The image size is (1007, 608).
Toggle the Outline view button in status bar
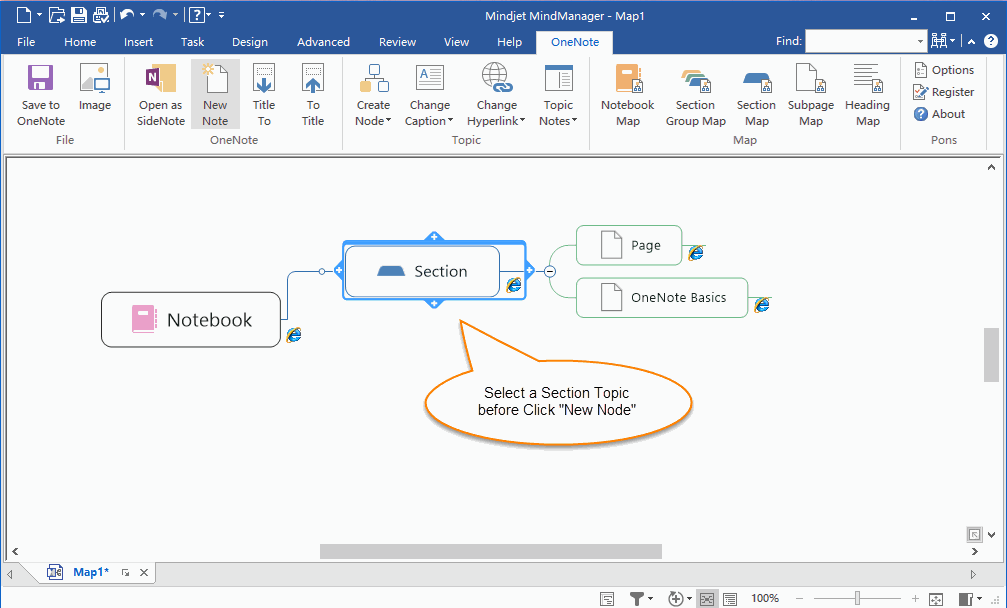tap(730, 599)
